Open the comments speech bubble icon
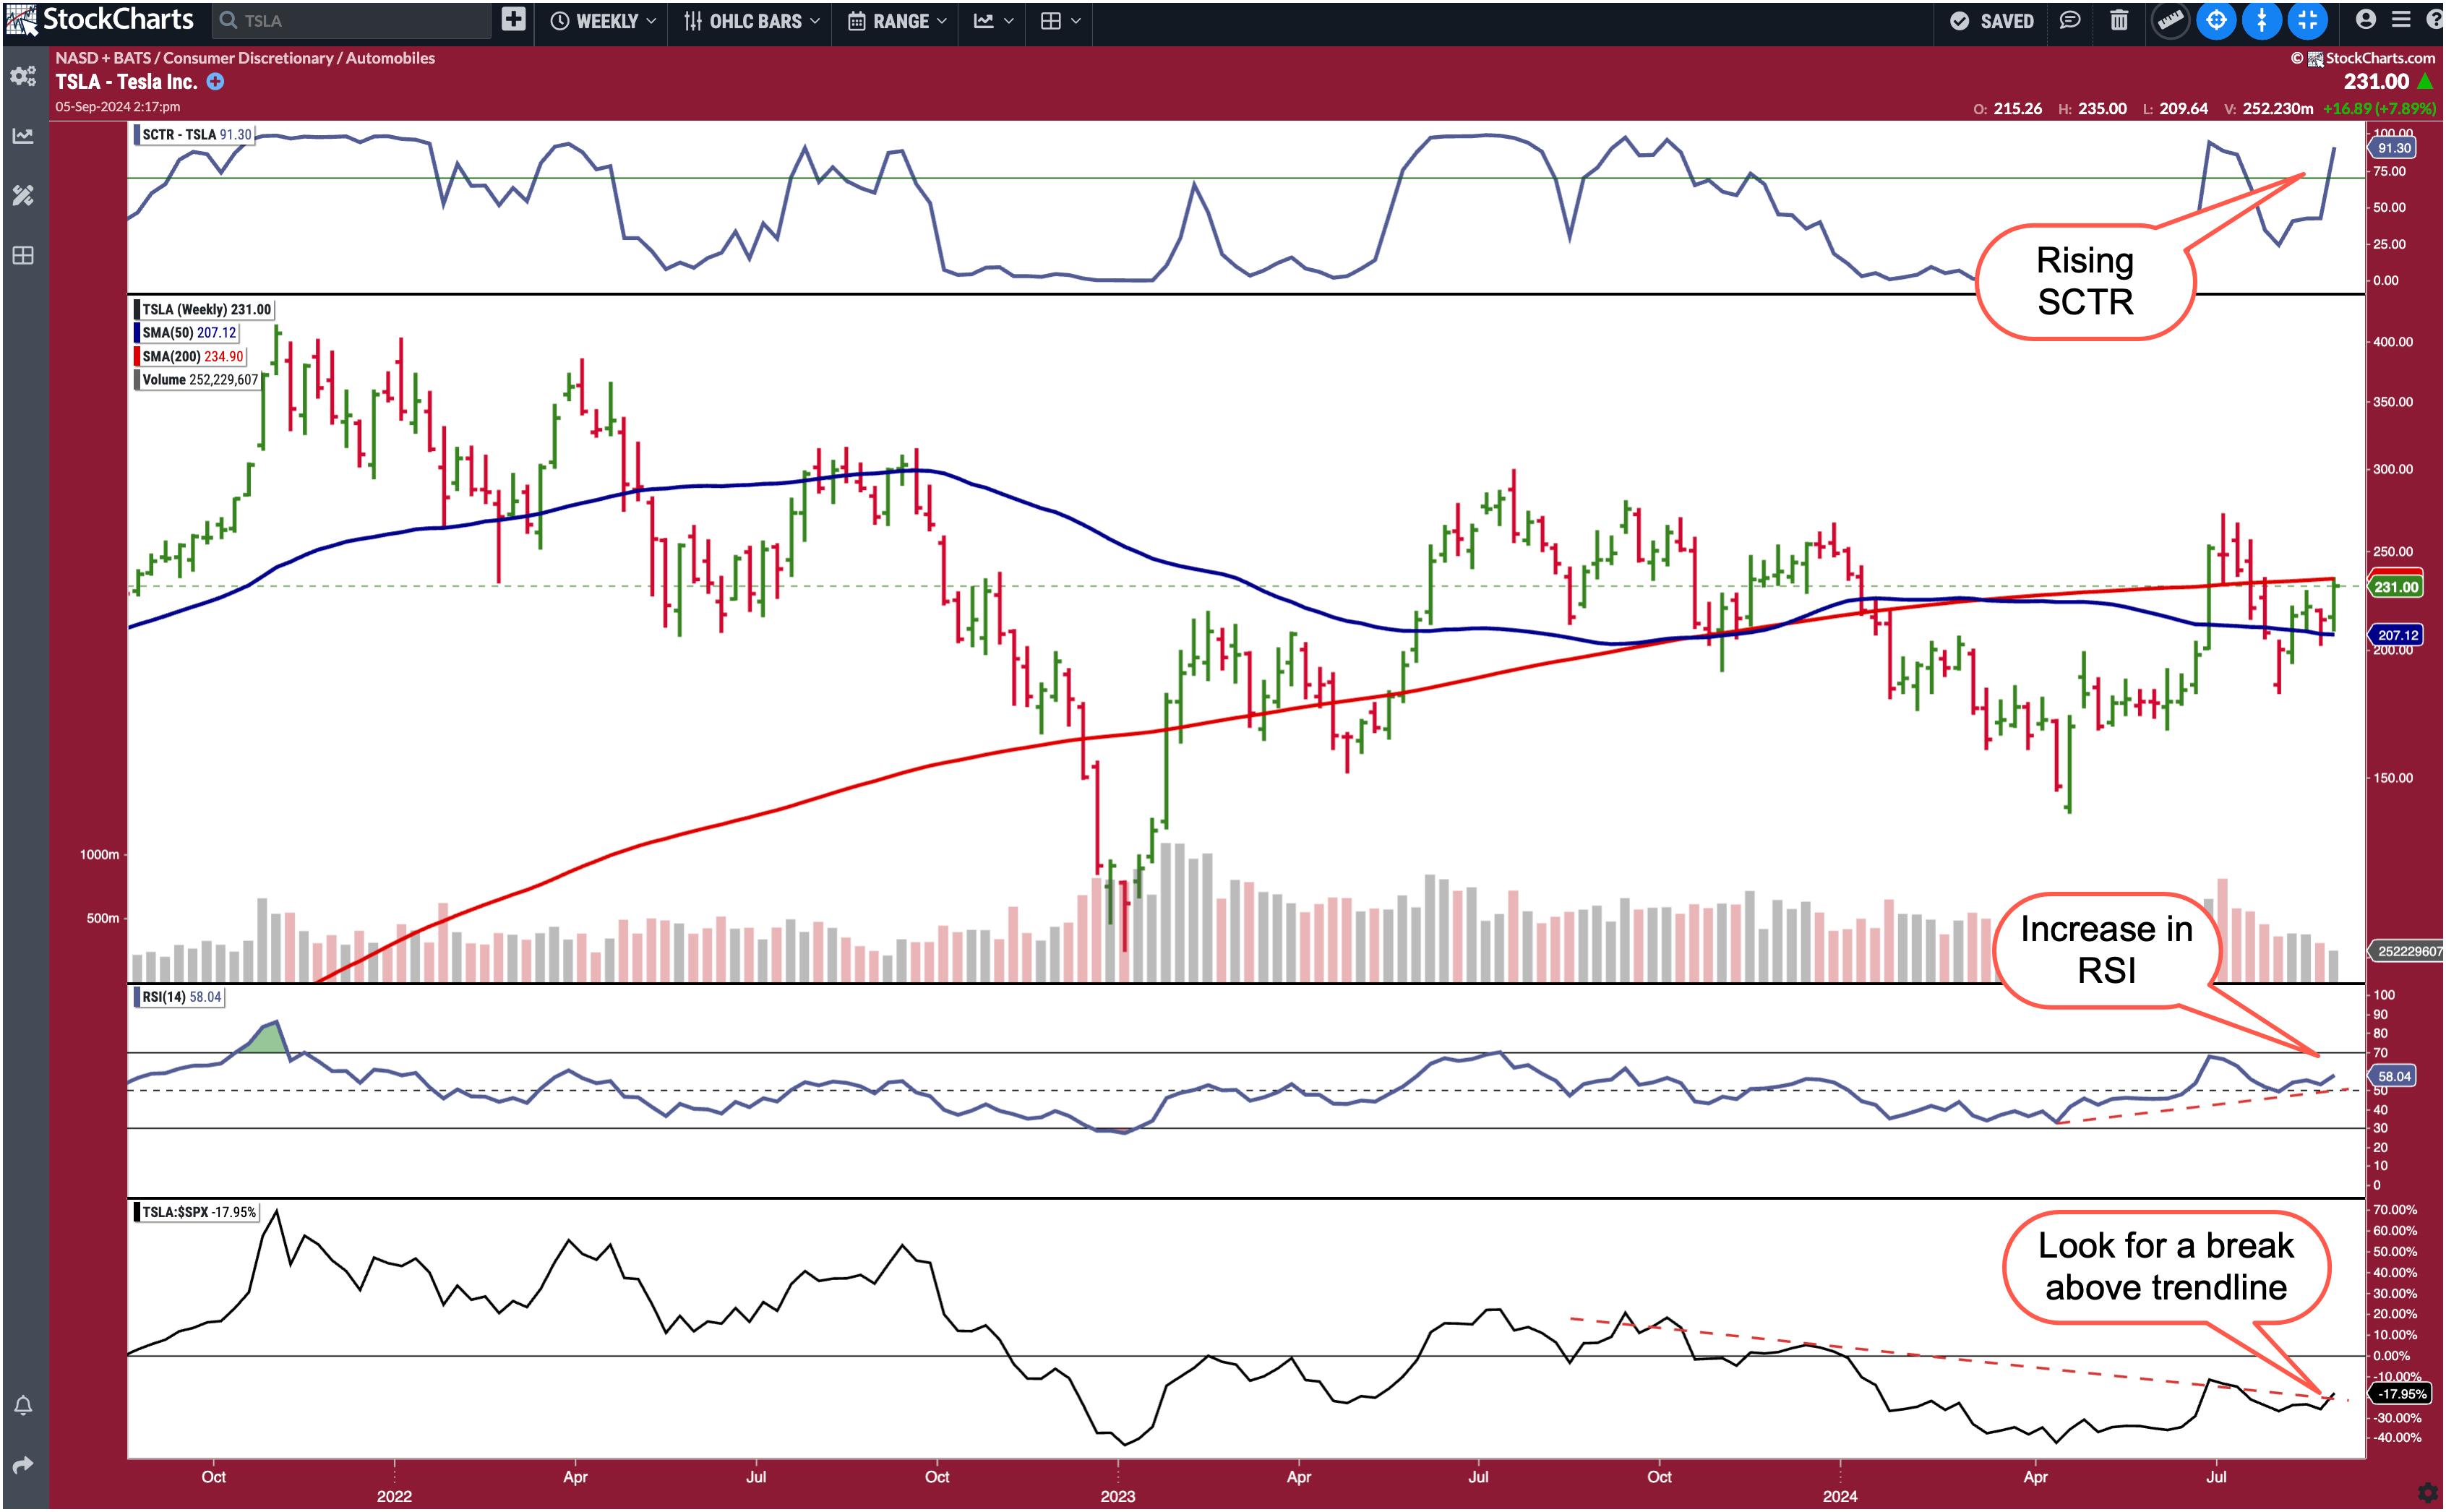This screenshot has height=1512, width=2446. (2070, 20)
